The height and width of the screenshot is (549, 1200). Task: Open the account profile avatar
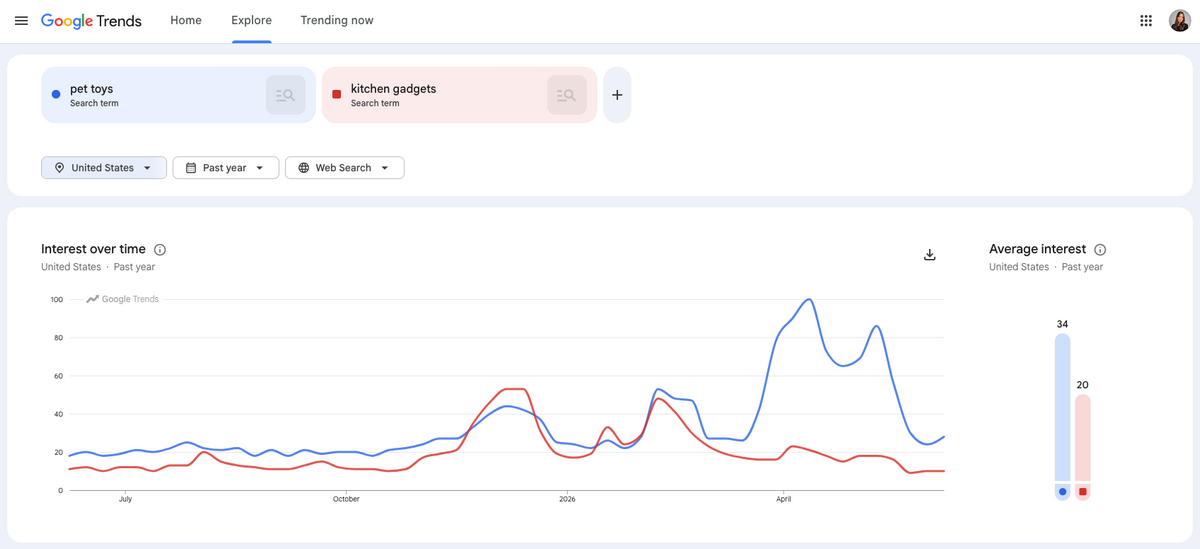tap(1179, 21)
